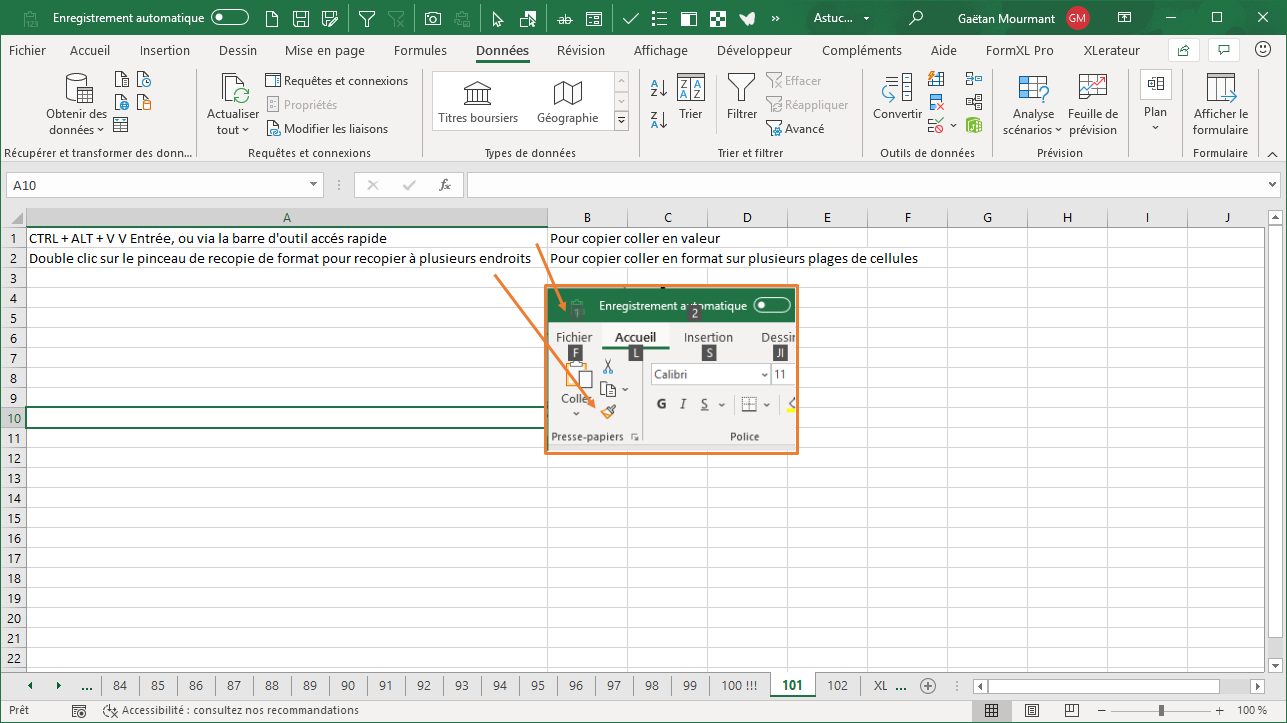Image resolution: width=1287 pixels, height=723 pixels.
Task: Apply Filtrer funnel to data
Action: 742,97
